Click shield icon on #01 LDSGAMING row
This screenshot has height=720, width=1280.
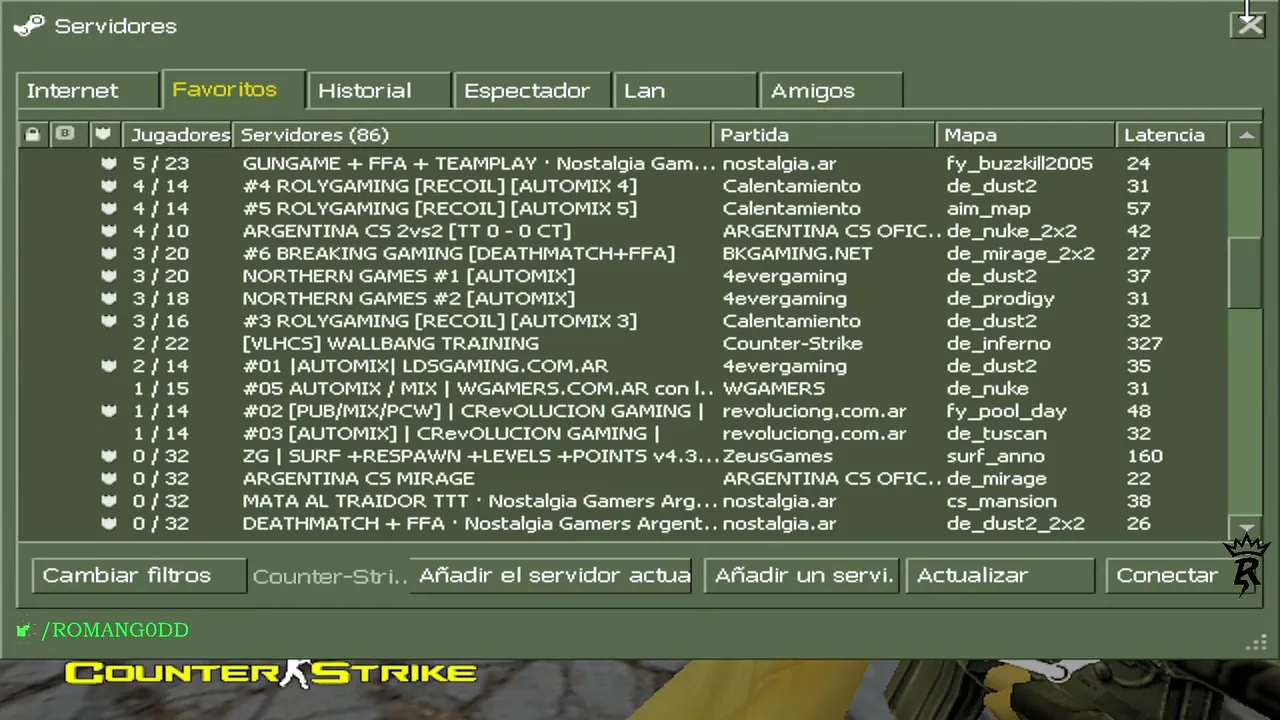108,366
